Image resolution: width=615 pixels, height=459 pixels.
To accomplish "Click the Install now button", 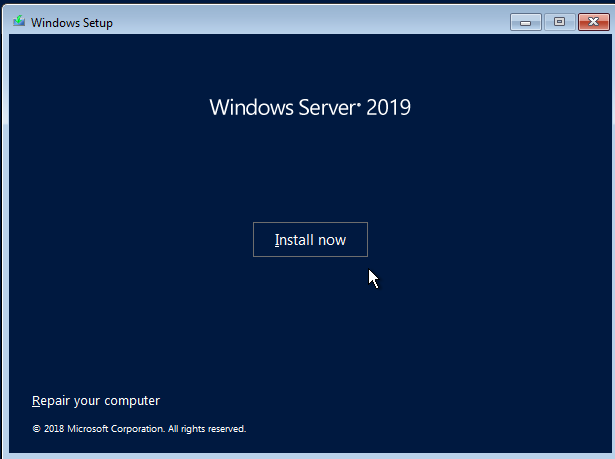I will 310,239.
